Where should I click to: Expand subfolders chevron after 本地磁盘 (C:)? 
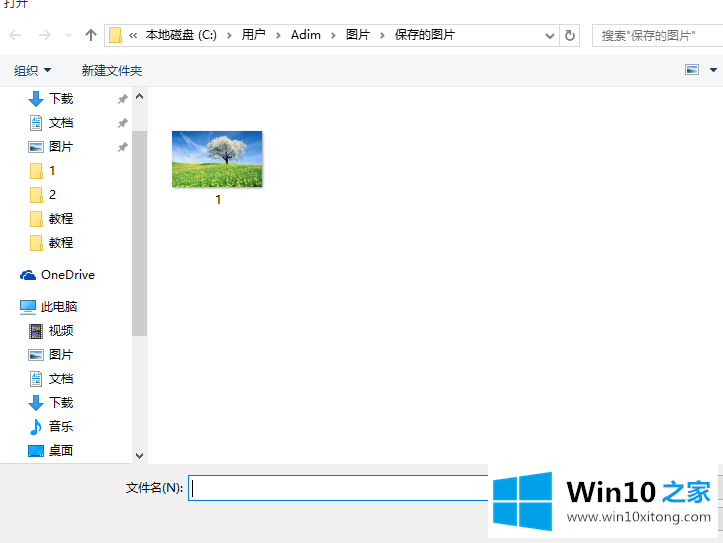pyautogui.click(x=229, y=35)
